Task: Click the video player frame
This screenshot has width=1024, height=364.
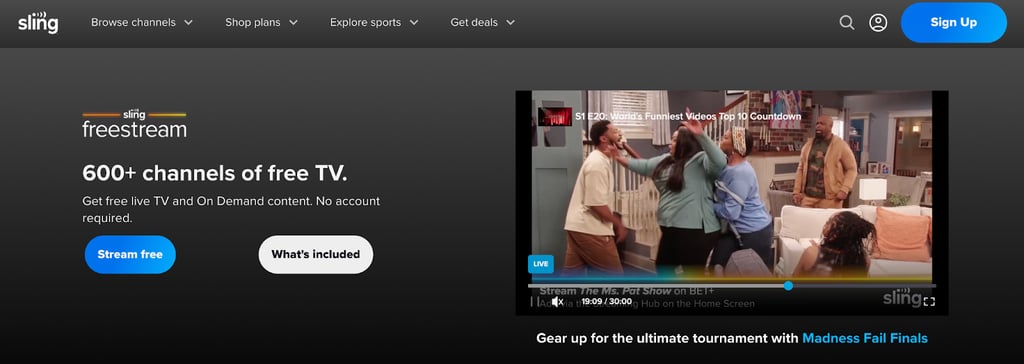Action: pyautogui.click(x=731, y=203)
